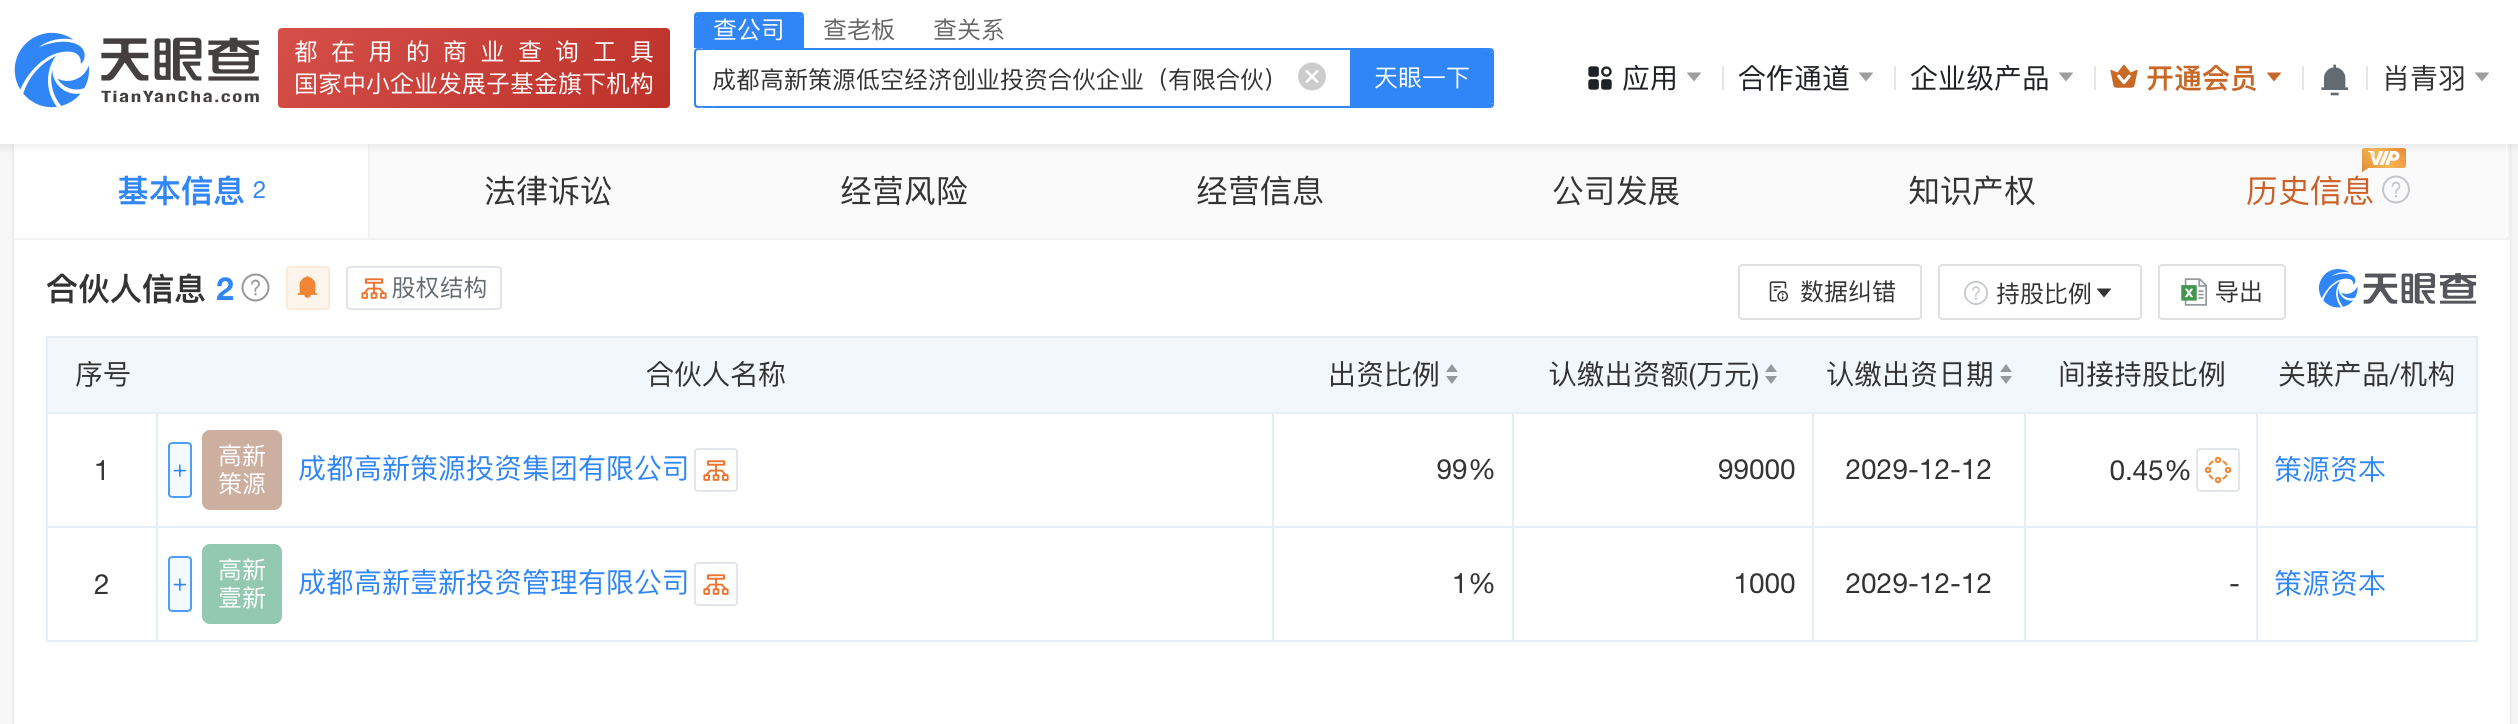2518x724 pixels.
Task: Click the TianYanCha logo
Action: [137, 69]
